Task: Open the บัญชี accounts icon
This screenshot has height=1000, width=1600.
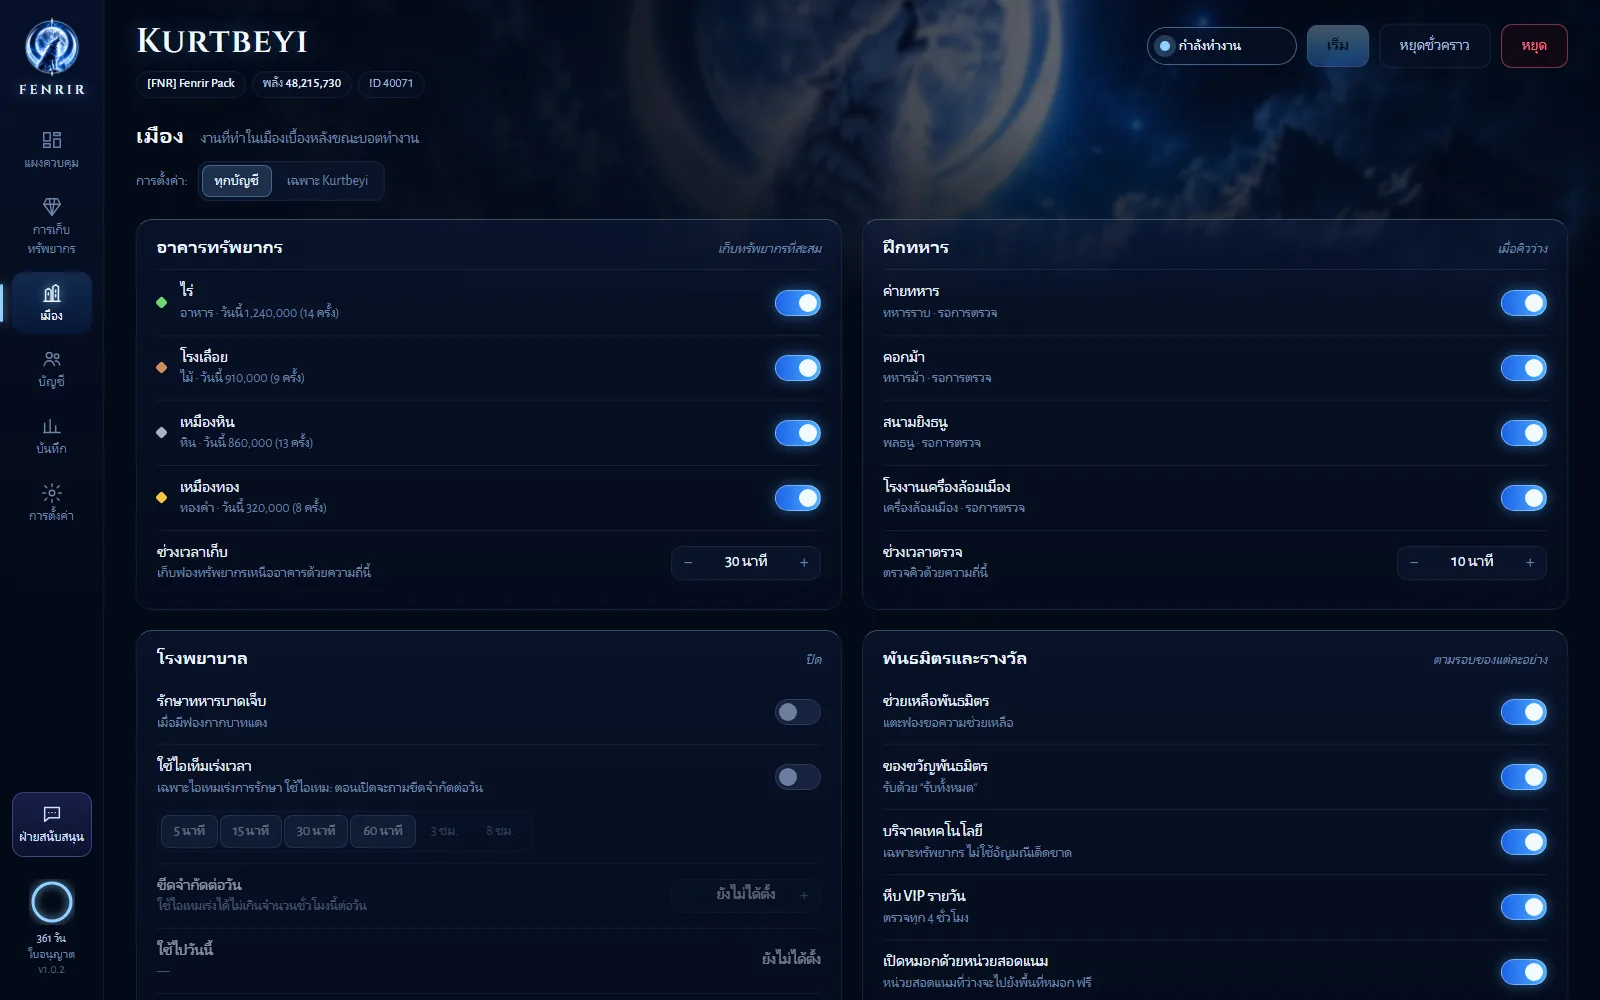Action: 52,359
